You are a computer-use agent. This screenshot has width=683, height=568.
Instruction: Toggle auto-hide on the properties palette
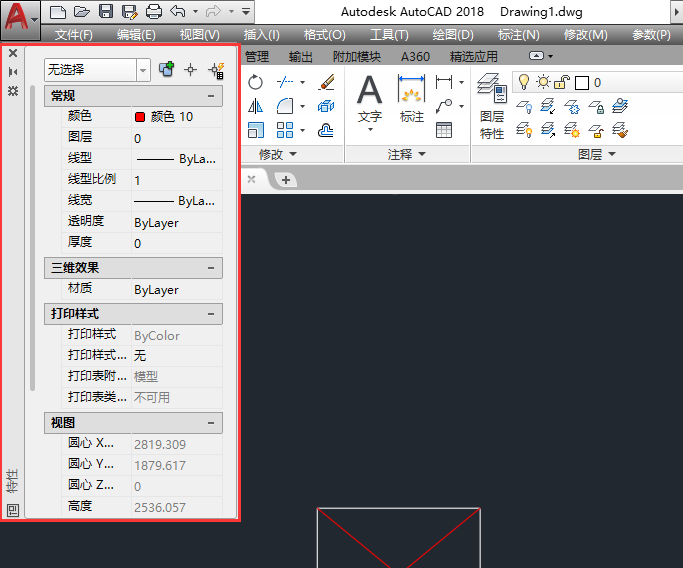pyautogui.click(x=13, y=72)
